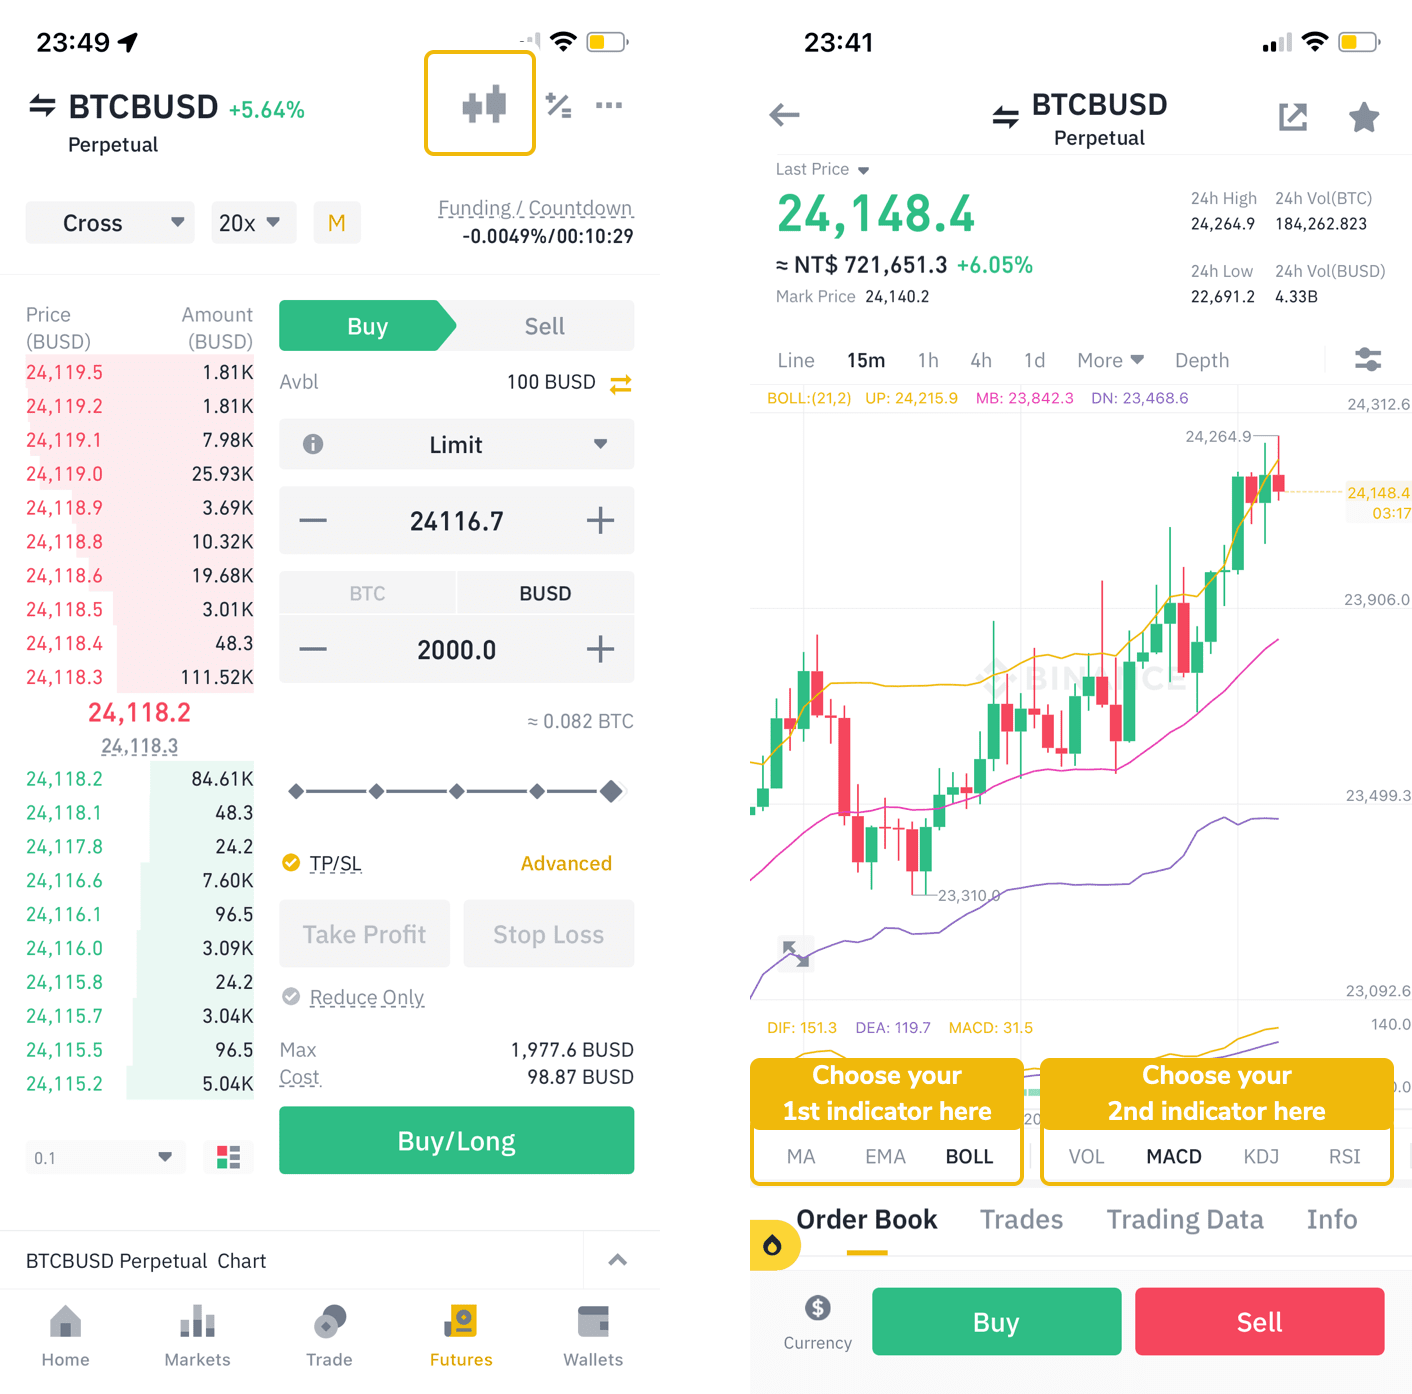Open the More timeframes dropdown
This screenshot has width=1412, height=1394.
click(x=1110, y=360)
